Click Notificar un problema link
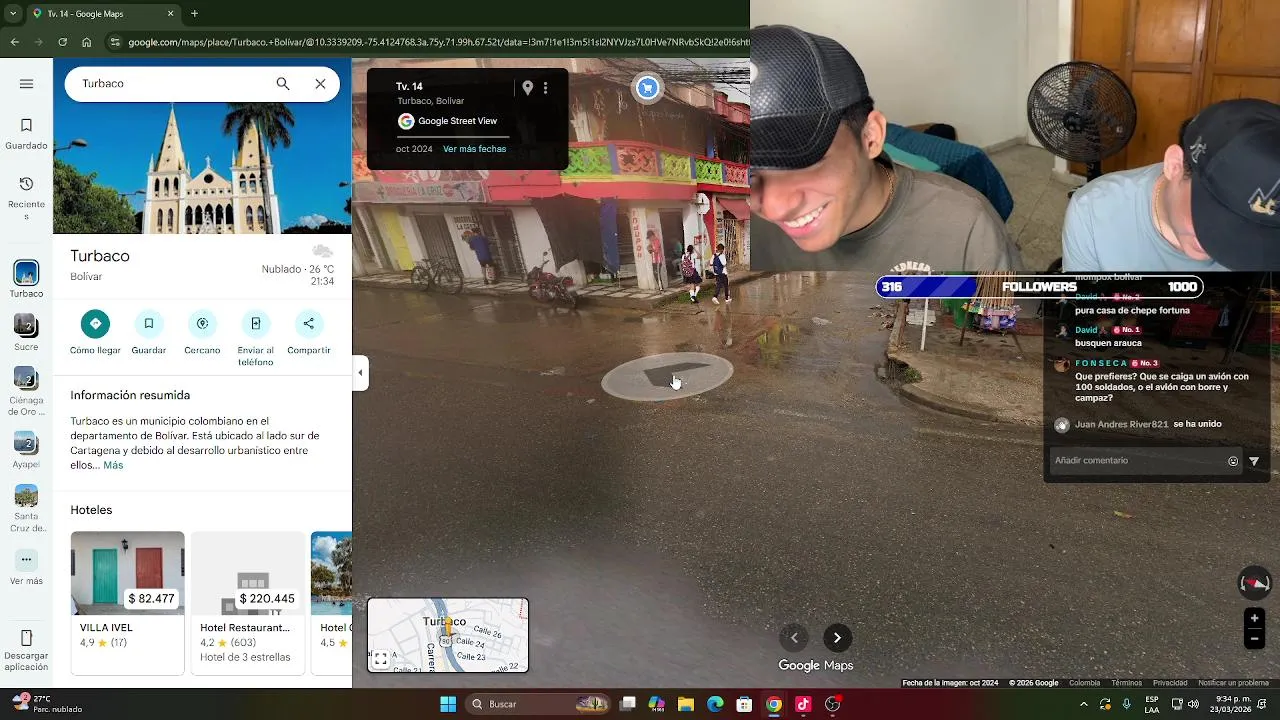This screenshot has width=1280, height=720. (x=1233, y=683)
